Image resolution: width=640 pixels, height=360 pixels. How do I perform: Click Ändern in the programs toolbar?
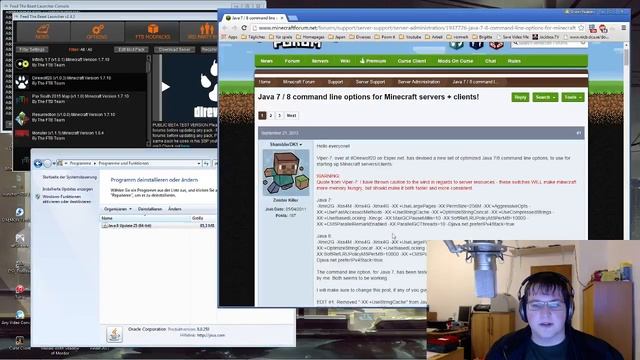point(175,209)
